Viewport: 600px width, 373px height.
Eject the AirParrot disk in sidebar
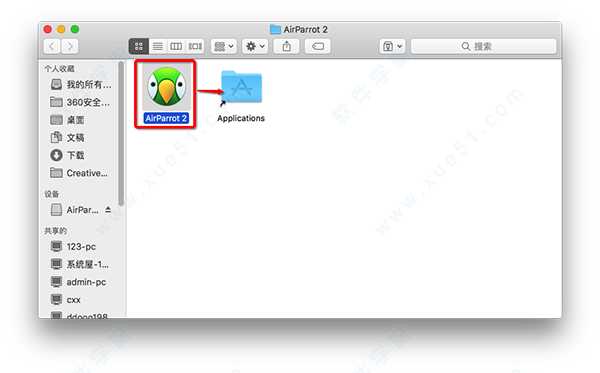click(108, 210)
